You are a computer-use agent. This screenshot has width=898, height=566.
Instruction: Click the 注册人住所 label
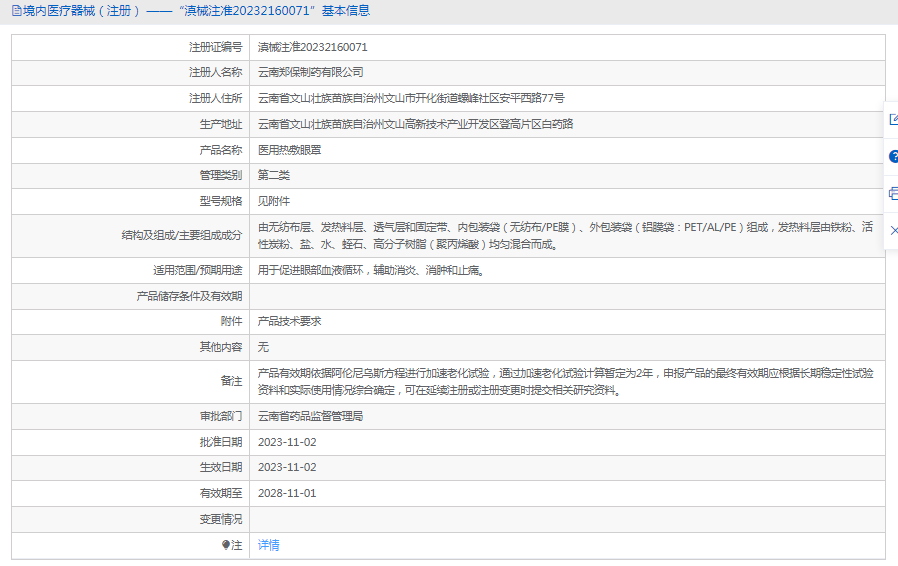coord(215,98)
